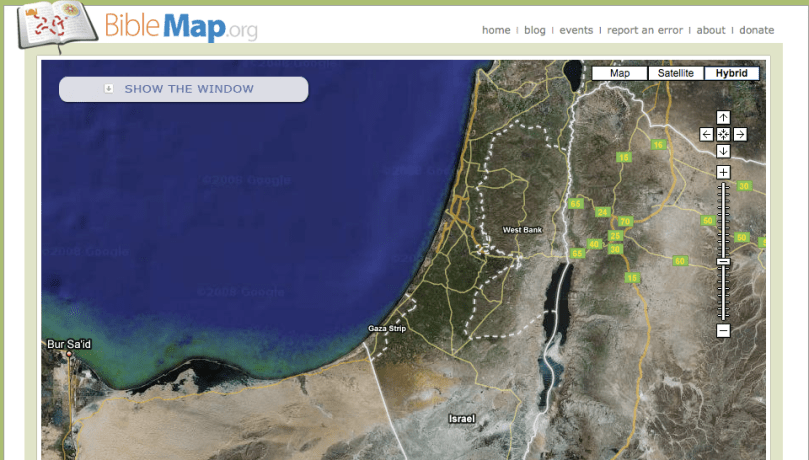
Task: Click the route 40 road shield
Action: click(594, 244)
